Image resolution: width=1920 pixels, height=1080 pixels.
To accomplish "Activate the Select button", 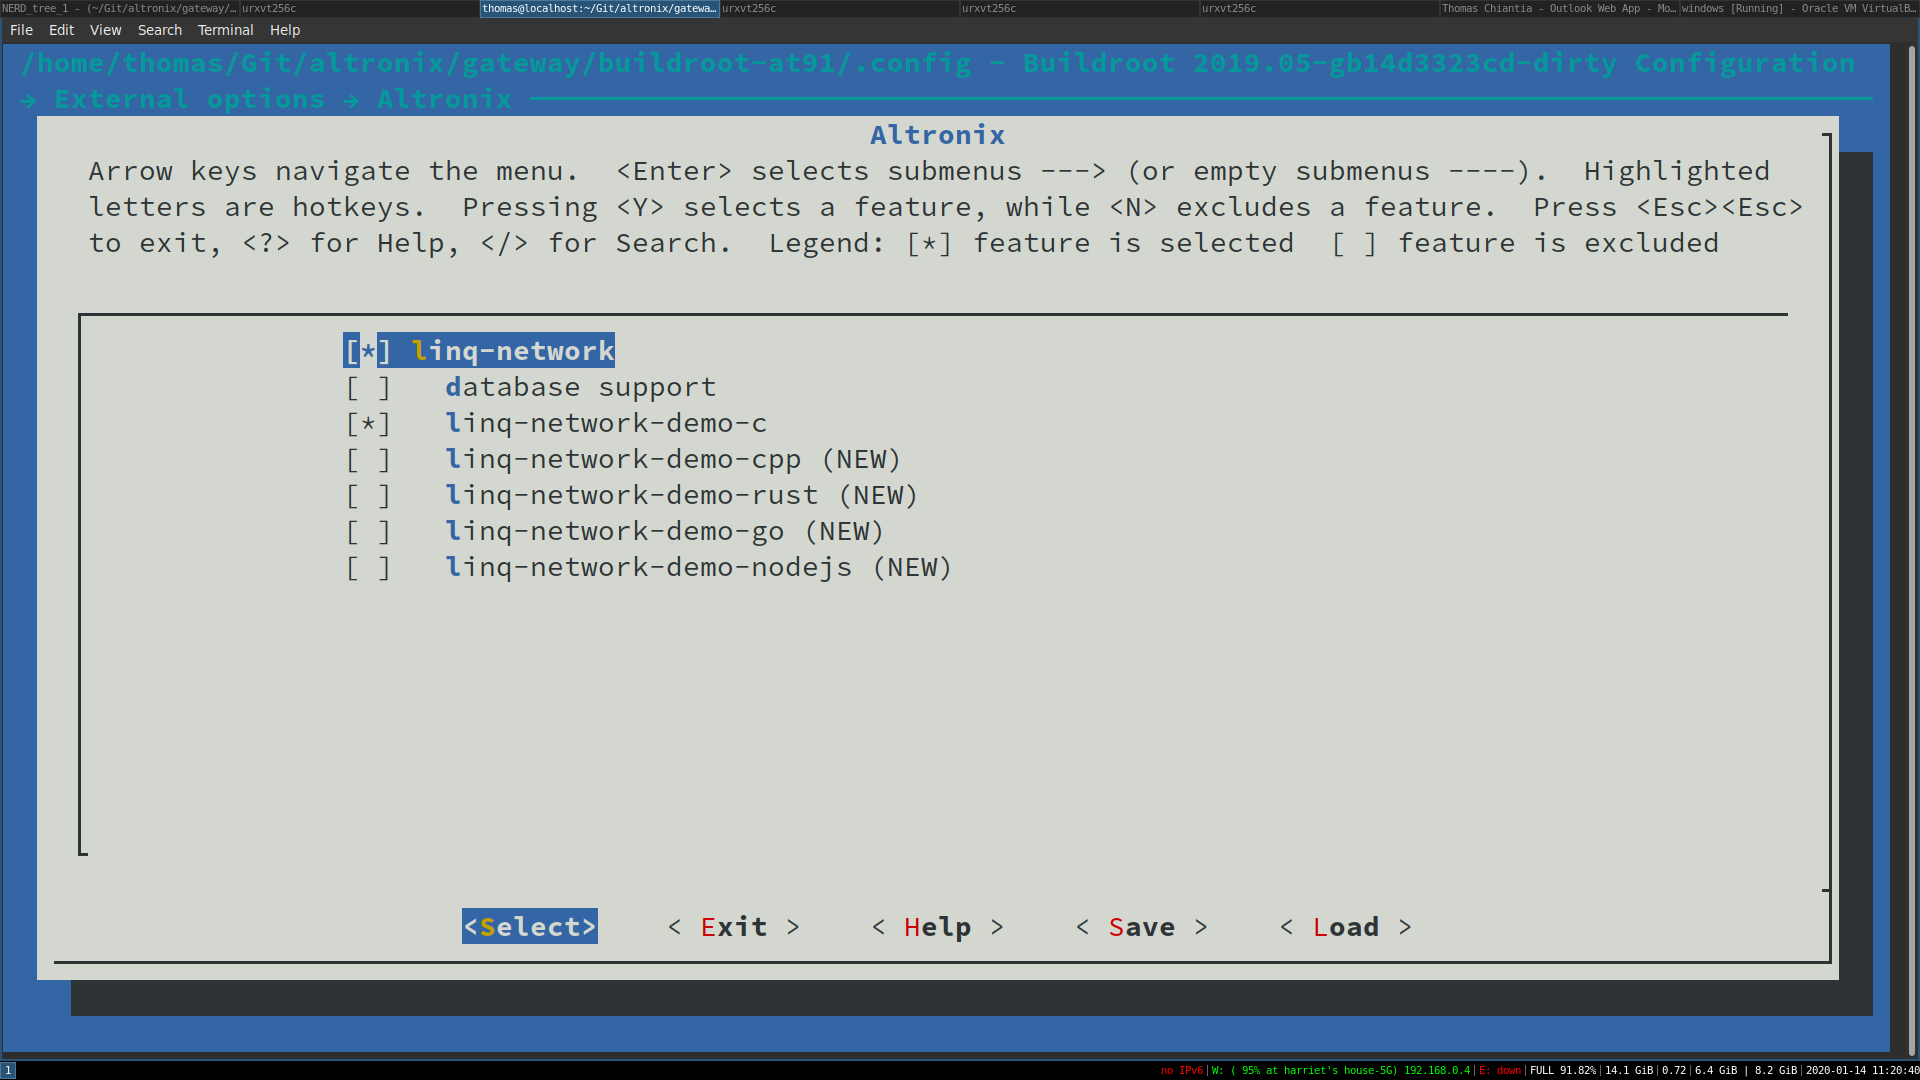I will coord(530,927).
